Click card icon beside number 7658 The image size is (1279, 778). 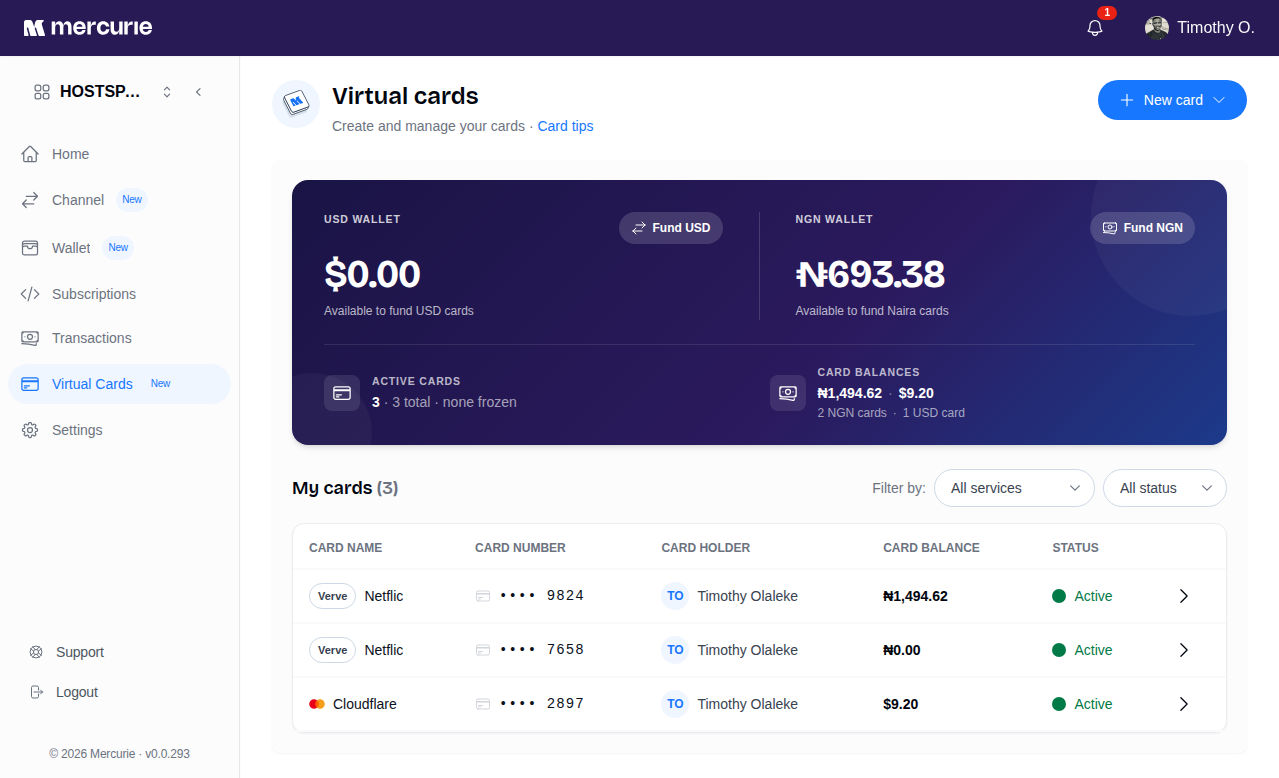click(483, 650)
